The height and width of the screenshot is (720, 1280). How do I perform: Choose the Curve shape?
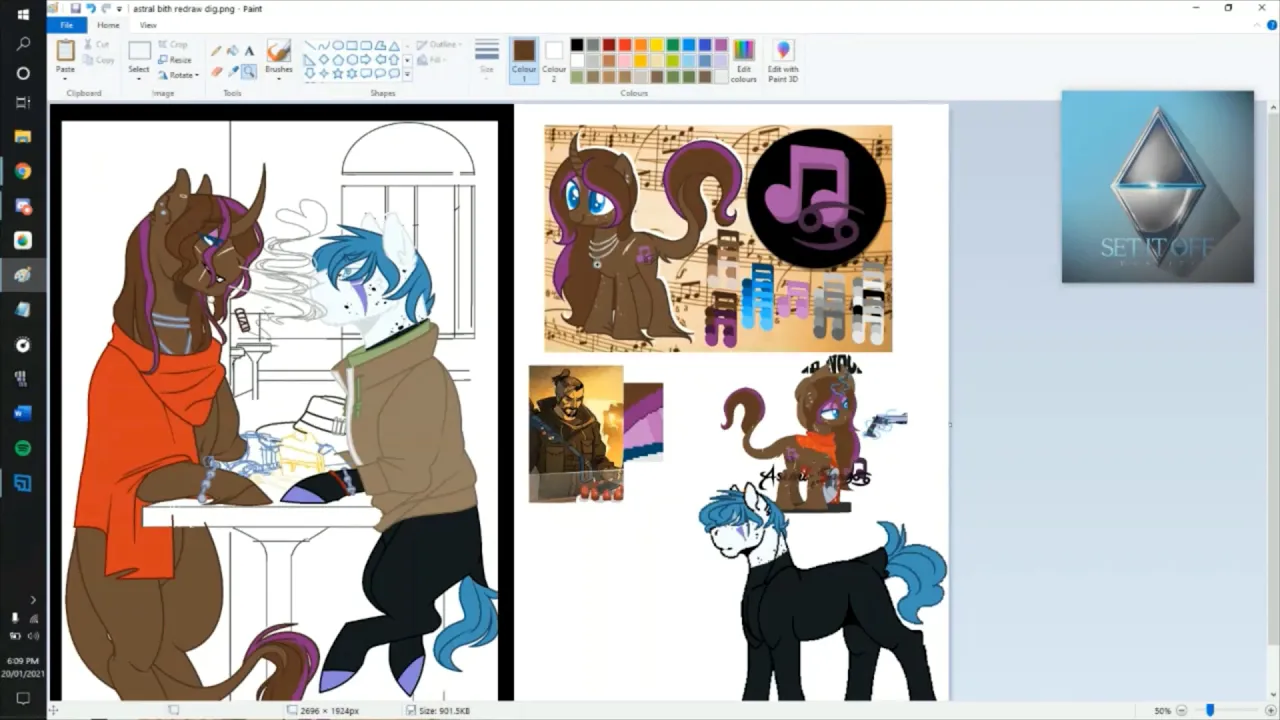[x=324, y=45]
